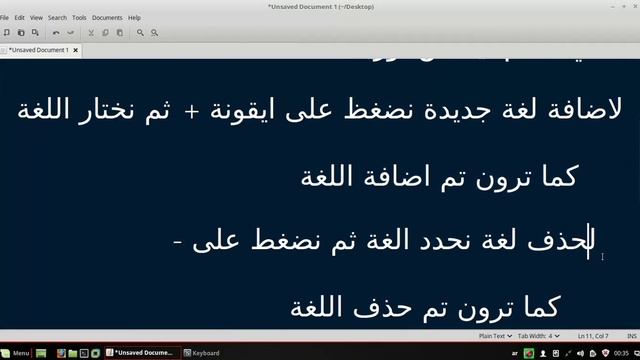Image resolution: width=640 pixels, height=360 pixels.
Task: Open the Documents menu
Action: (x=107, y=18)
